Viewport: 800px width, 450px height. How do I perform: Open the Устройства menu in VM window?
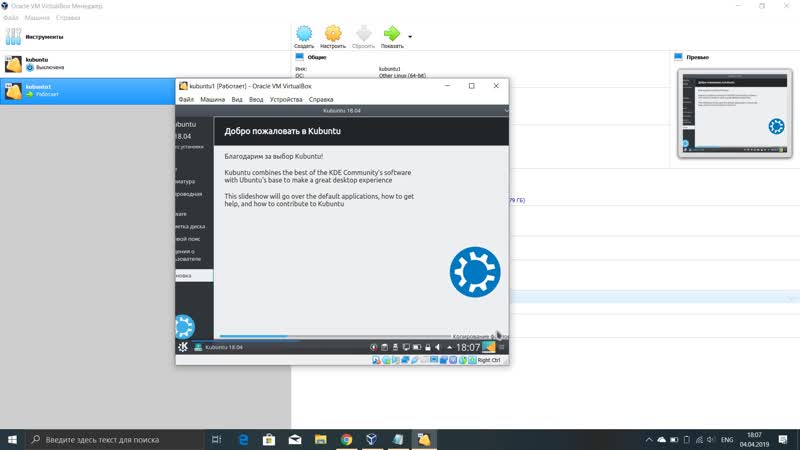pyautogui.click(x=286, y=99)
